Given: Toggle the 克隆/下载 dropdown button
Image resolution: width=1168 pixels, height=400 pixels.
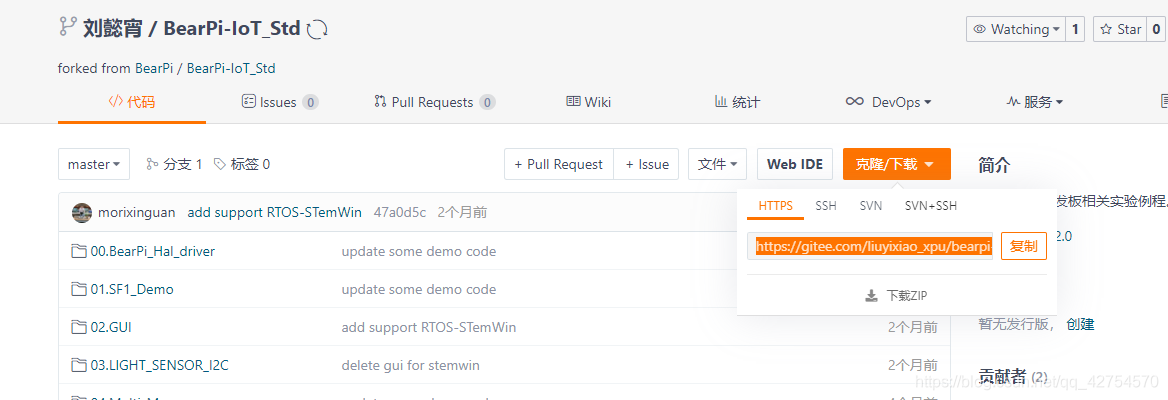Looking at the screenshot, I should click(x=897, y=164).
